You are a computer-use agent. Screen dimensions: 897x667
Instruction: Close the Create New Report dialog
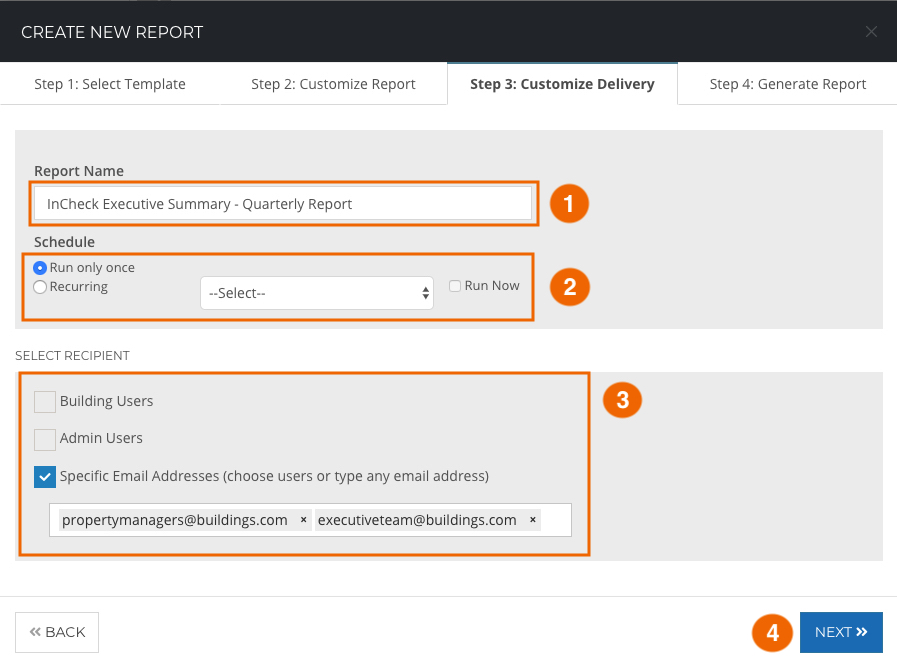(871, 32)
